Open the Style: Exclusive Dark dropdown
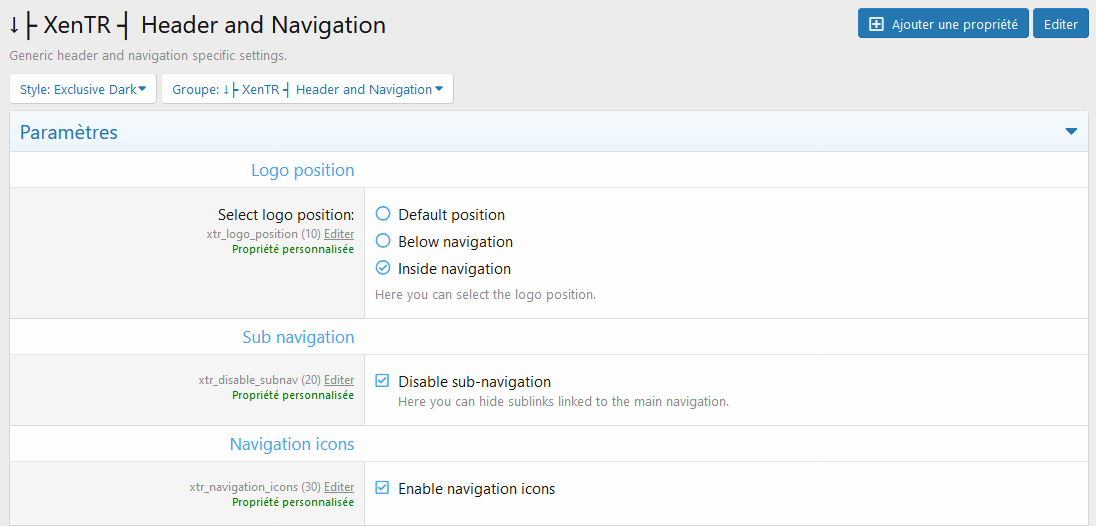 tap(82, 89)
